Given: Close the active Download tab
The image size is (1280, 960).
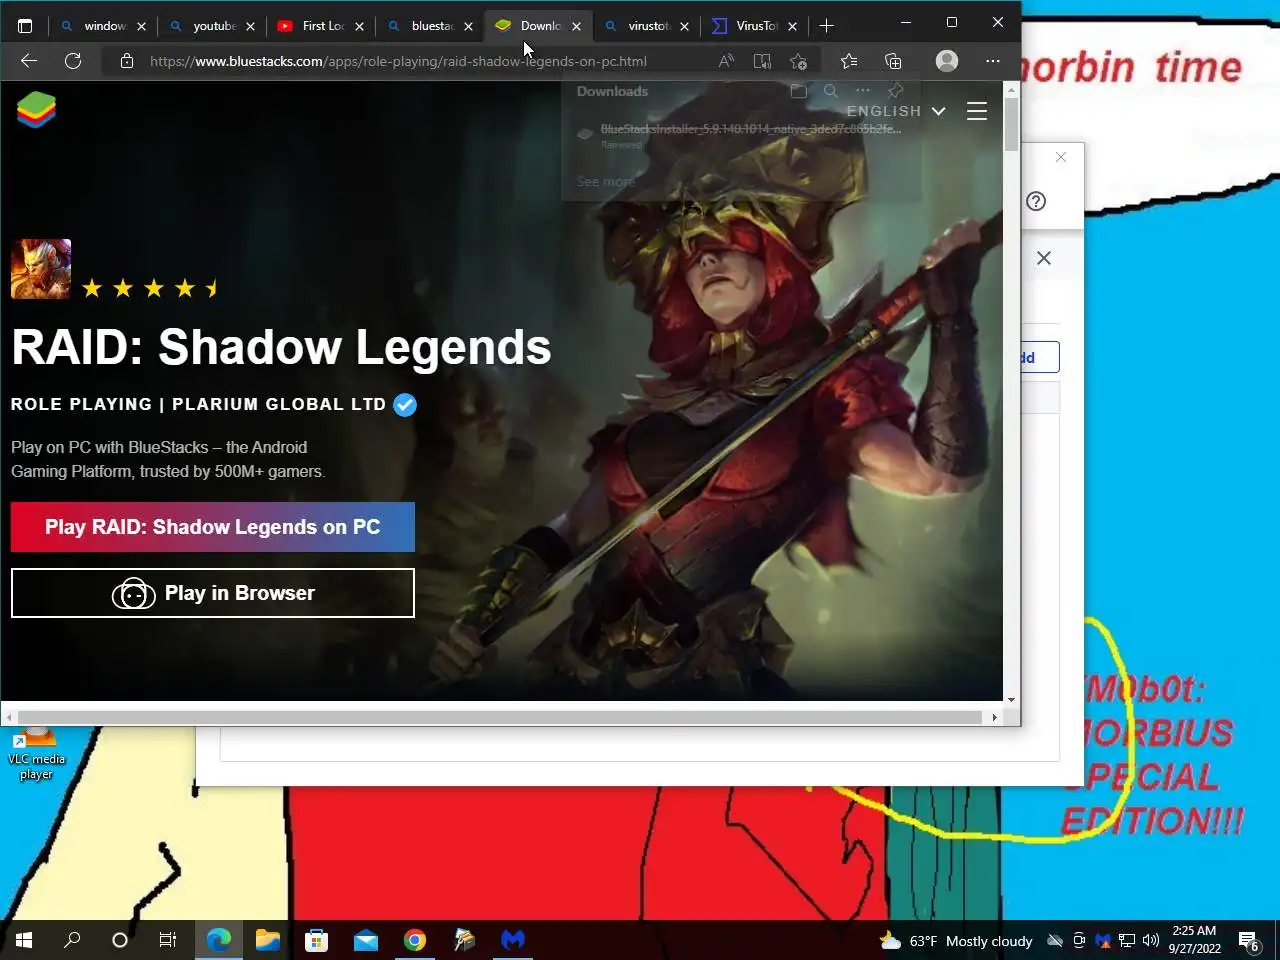Looking at the screenshot, I should click(x=576, y=27).
